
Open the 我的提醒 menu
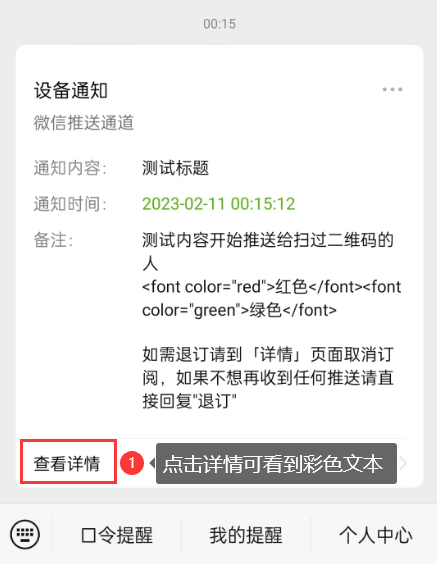coord(246,535)
